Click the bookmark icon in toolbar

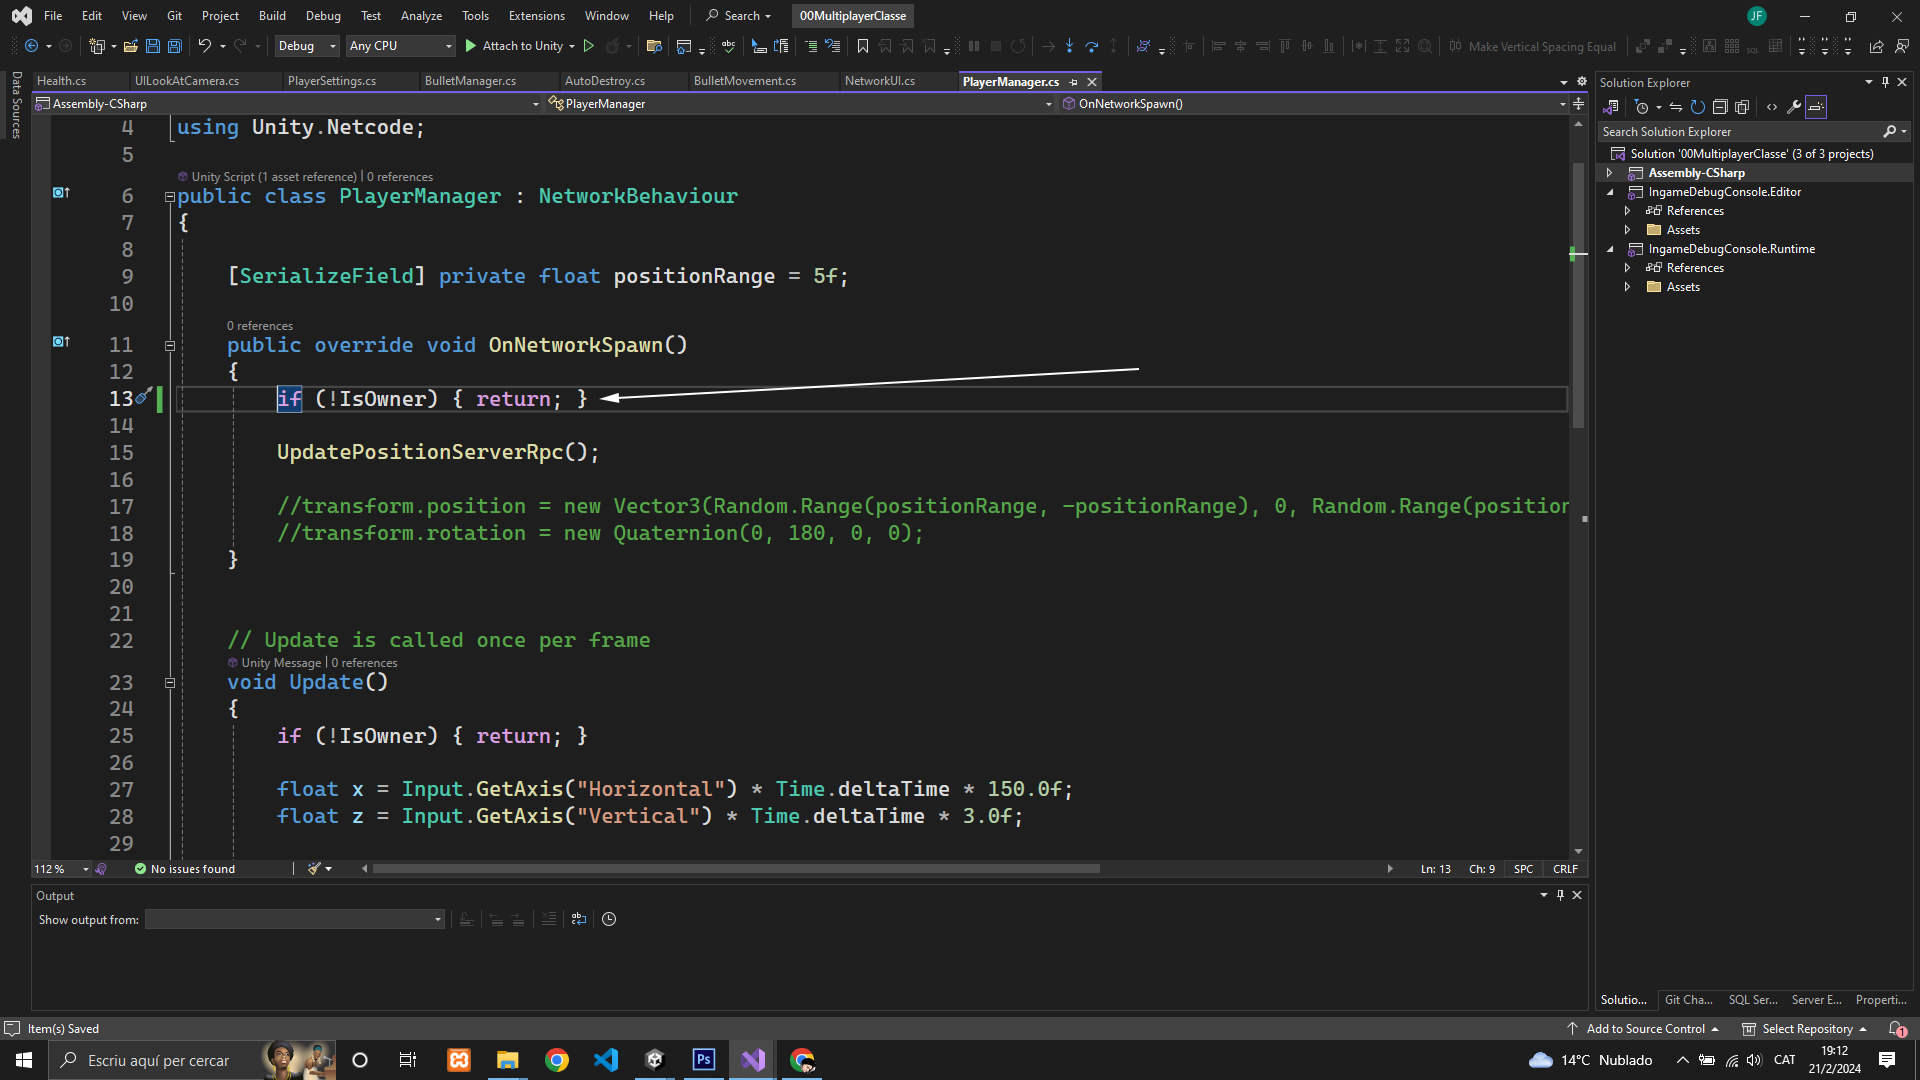862,46
